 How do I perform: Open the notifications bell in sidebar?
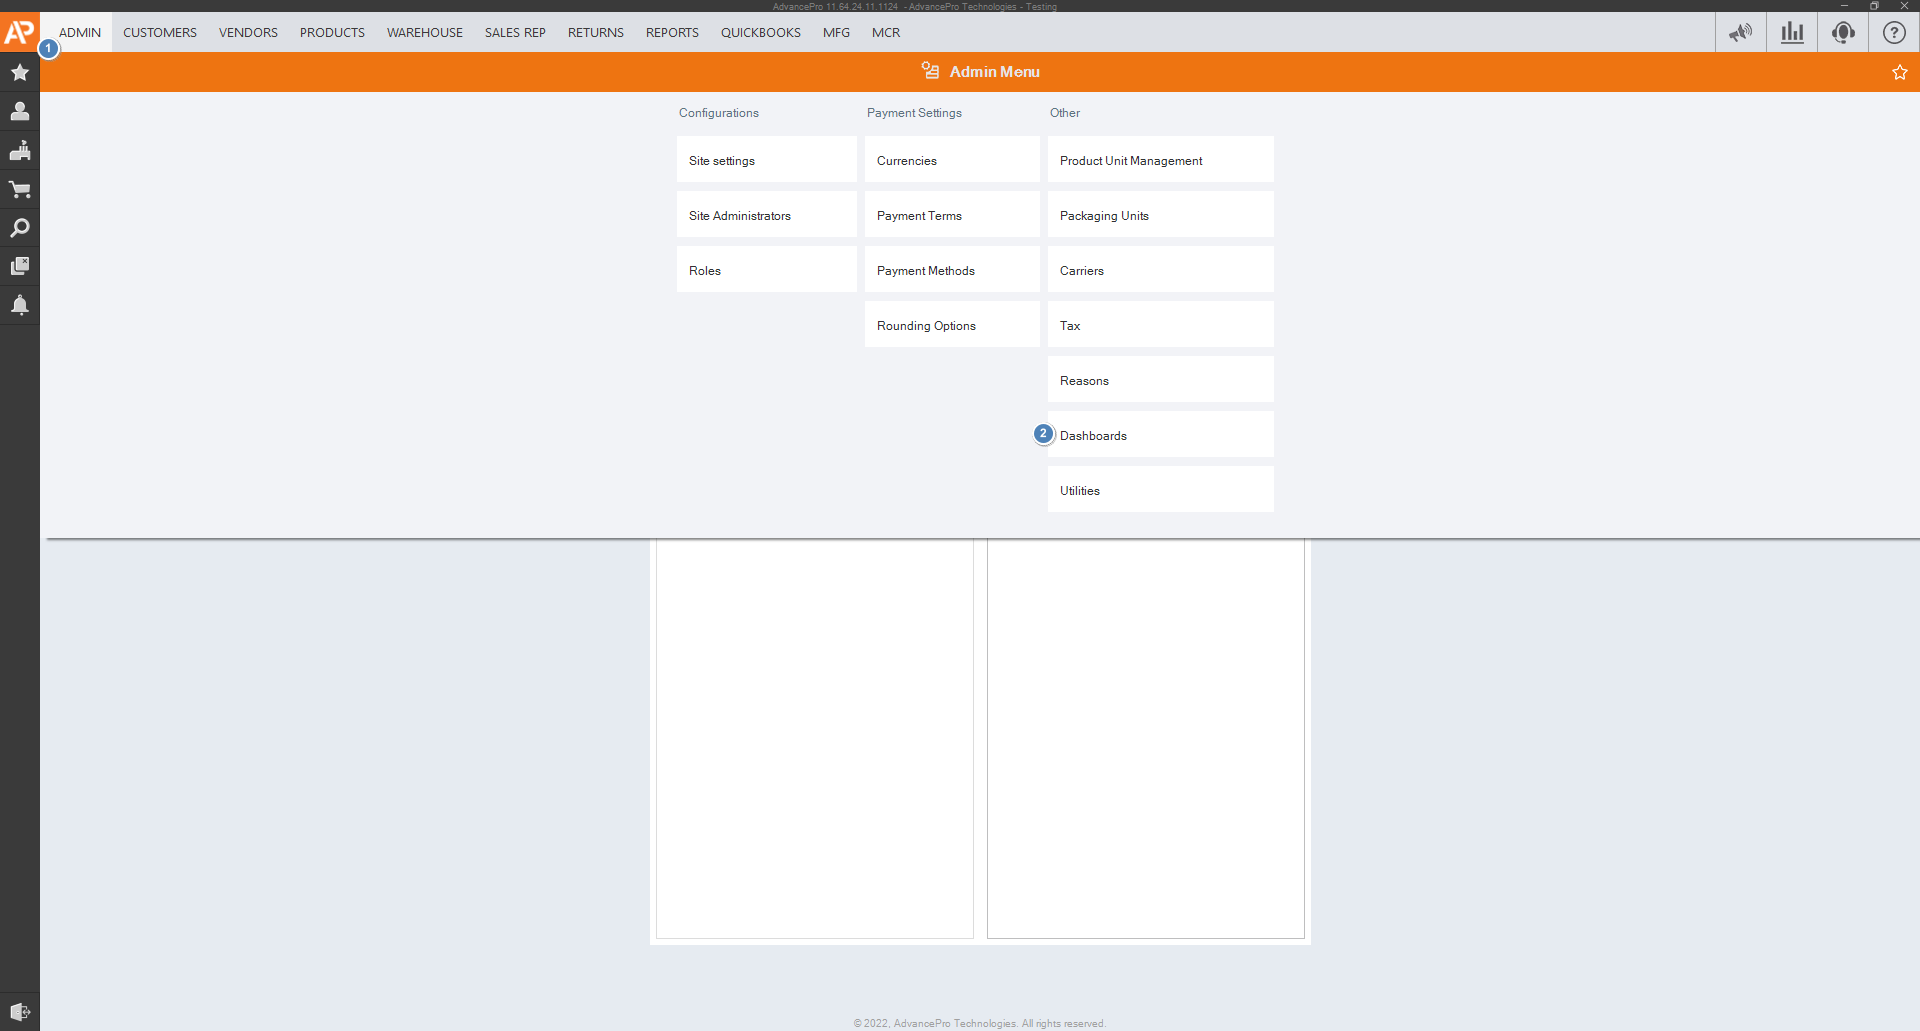pos(19,305)
